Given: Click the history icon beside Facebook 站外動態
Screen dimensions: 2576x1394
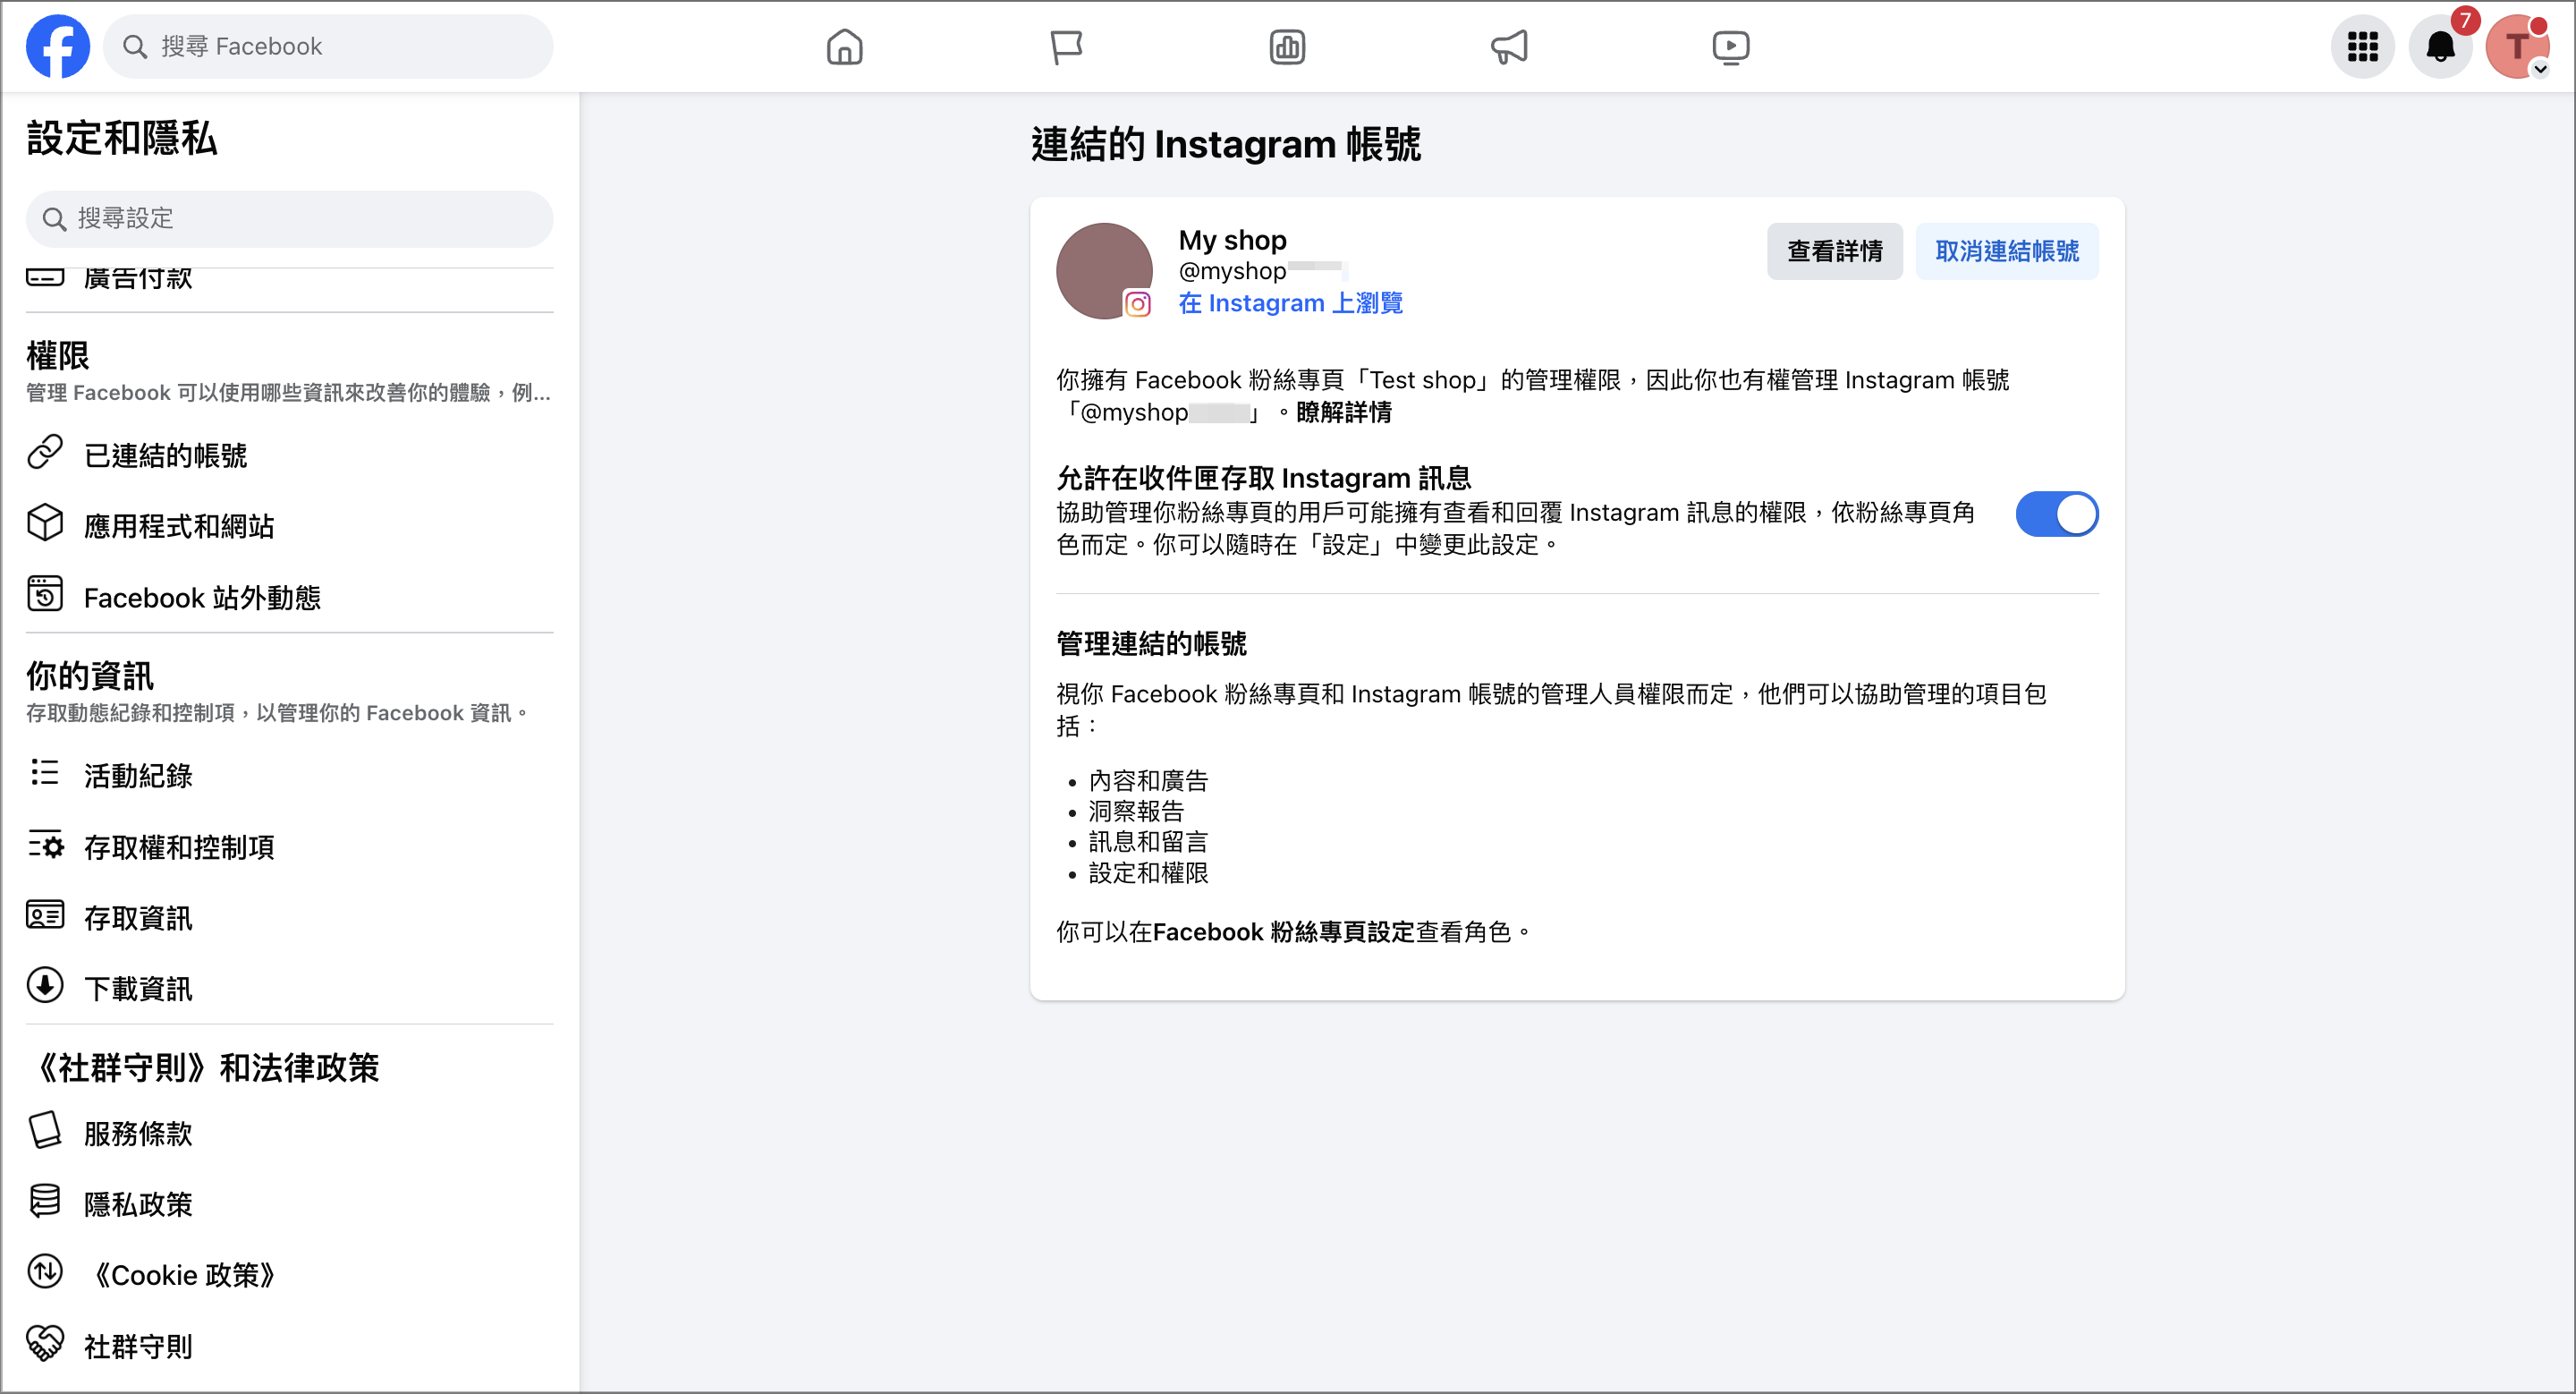Looking at the screenshot, I should pos(45,595).
